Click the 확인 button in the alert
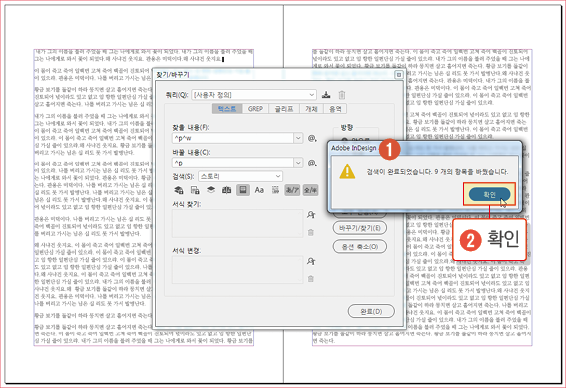The width and height of the screenshot is (566, 388). 489,195
